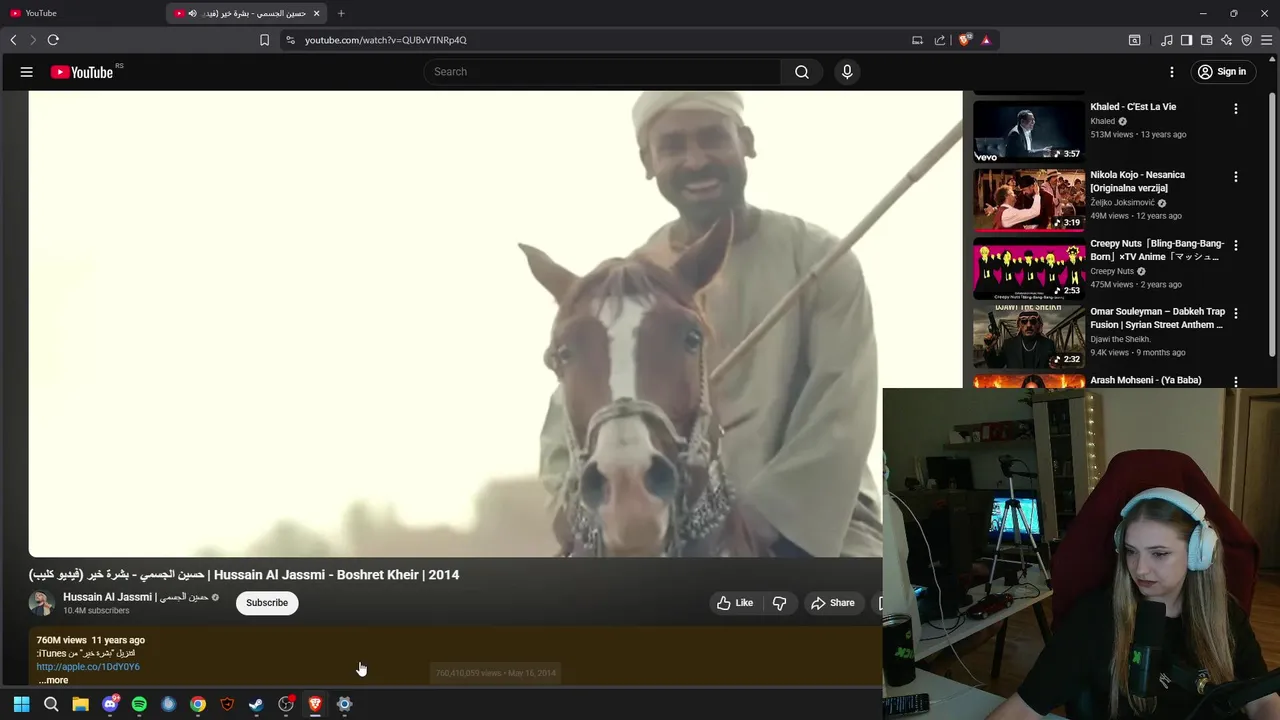
Task: Open File Explorer from taskbar
Action: click(x=80, y=704)
